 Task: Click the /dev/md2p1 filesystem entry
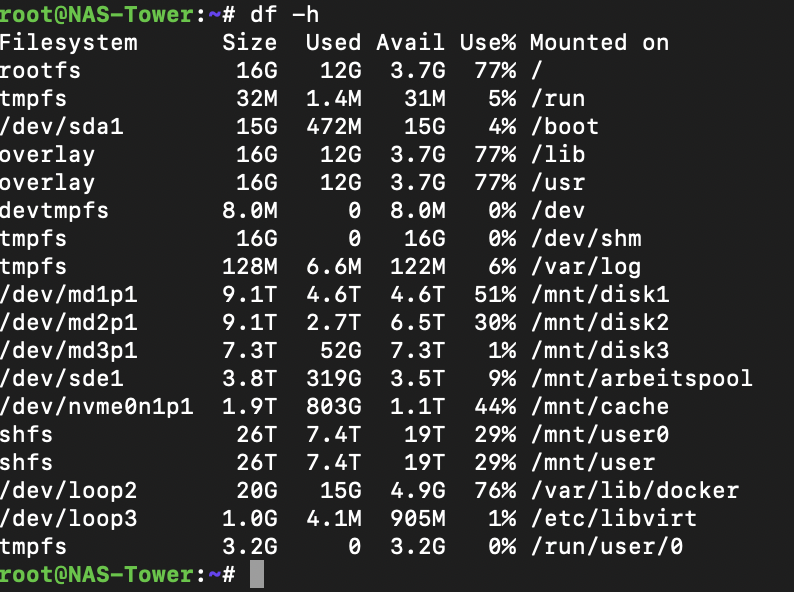tap(68, 323)
